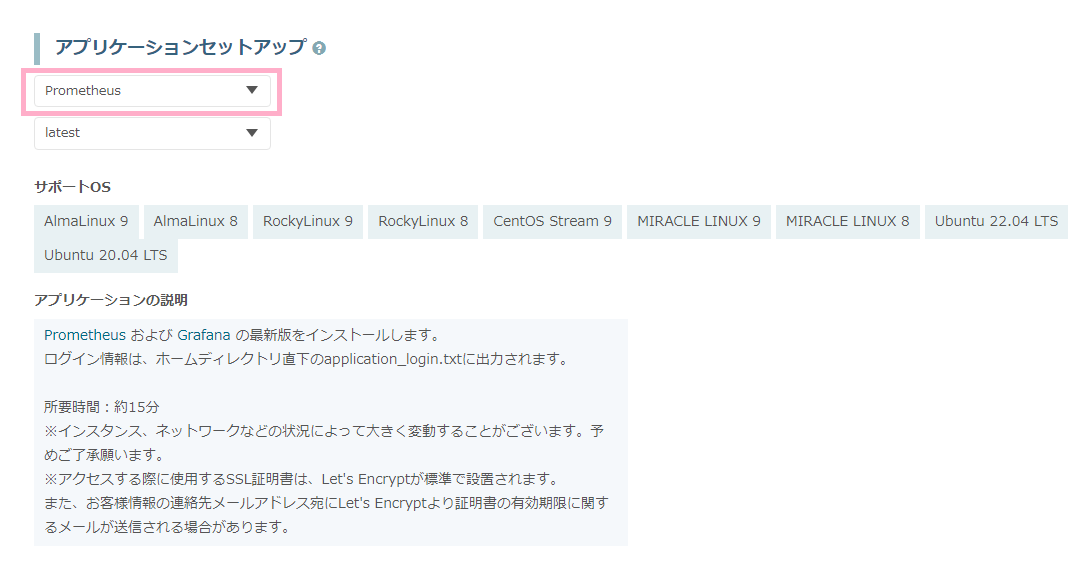Select the AlmaLinux 8 OS tag
The height and width of the screenshot is (584, 1076).
coord(196,221)
